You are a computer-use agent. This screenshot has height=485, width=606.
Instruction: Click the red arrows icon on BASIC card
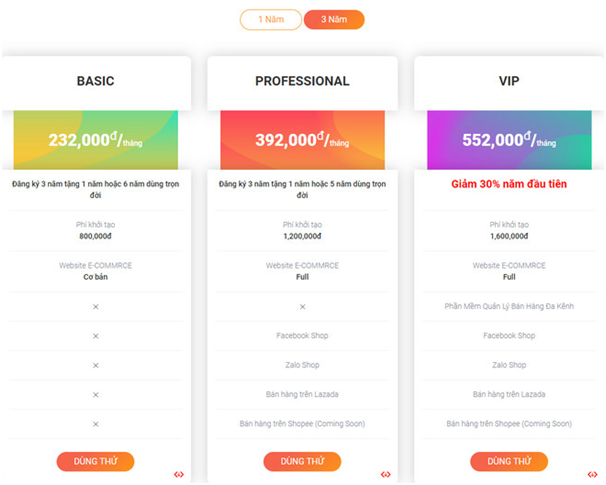pos(179,475)
